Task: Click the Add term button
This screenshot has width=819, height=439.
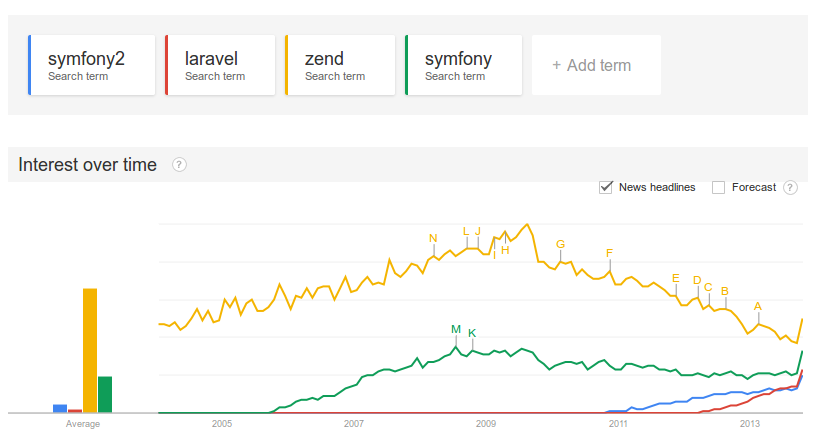Action: pyautogui.click(x=596, y=65)
